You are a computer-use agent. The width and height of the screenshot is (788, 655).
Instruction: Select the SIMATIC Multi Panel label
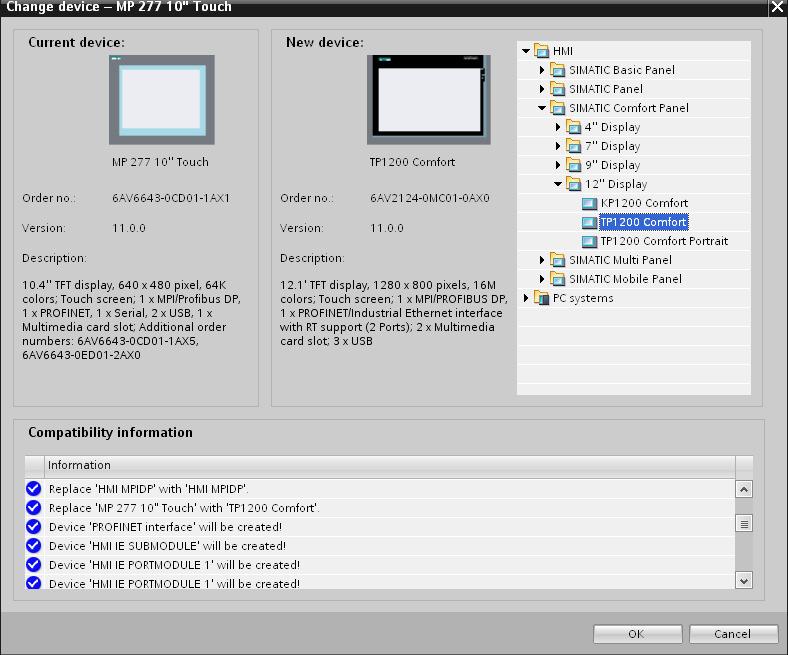[620, 260]
